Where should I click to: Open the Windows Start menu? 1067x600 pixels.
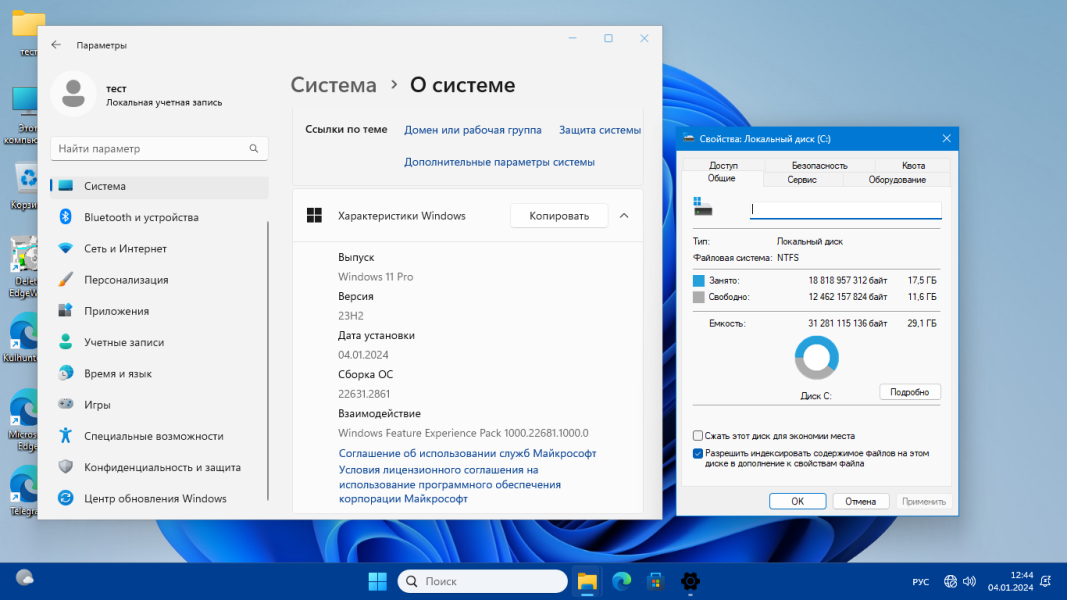coord(378,581)
